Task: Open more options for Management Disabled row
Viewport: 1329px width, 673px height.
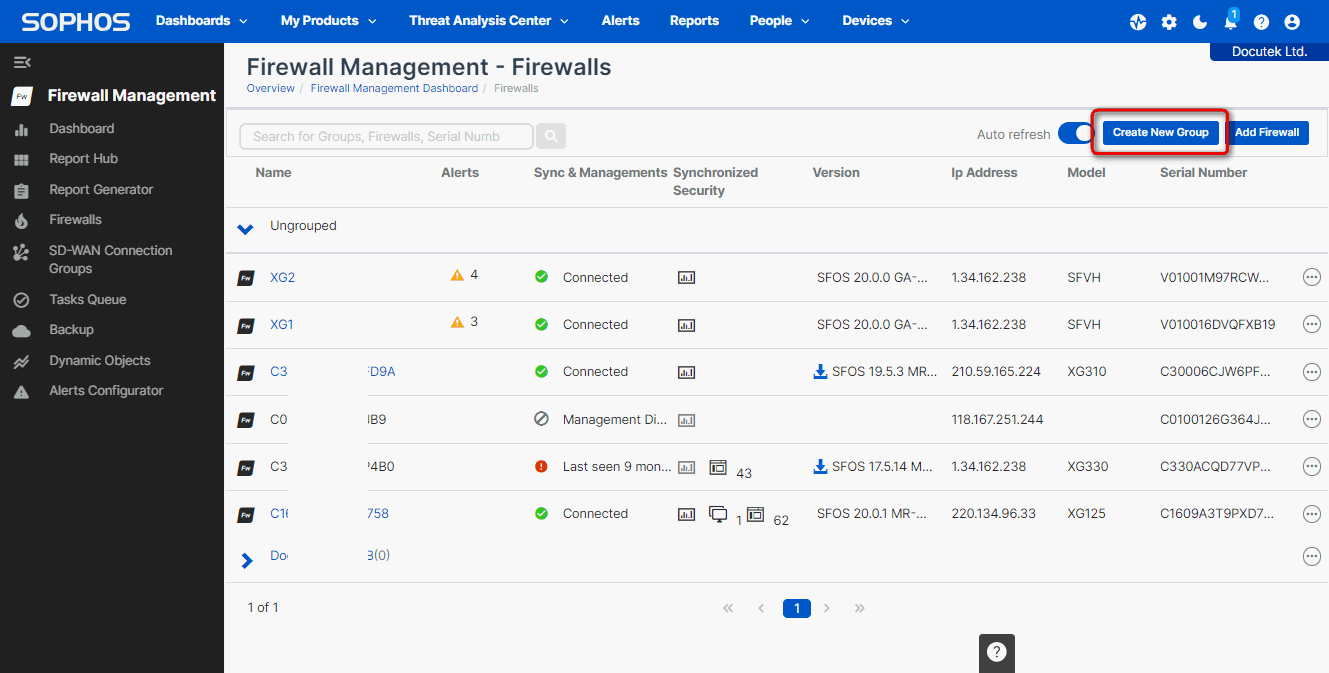Action: 1312,420
